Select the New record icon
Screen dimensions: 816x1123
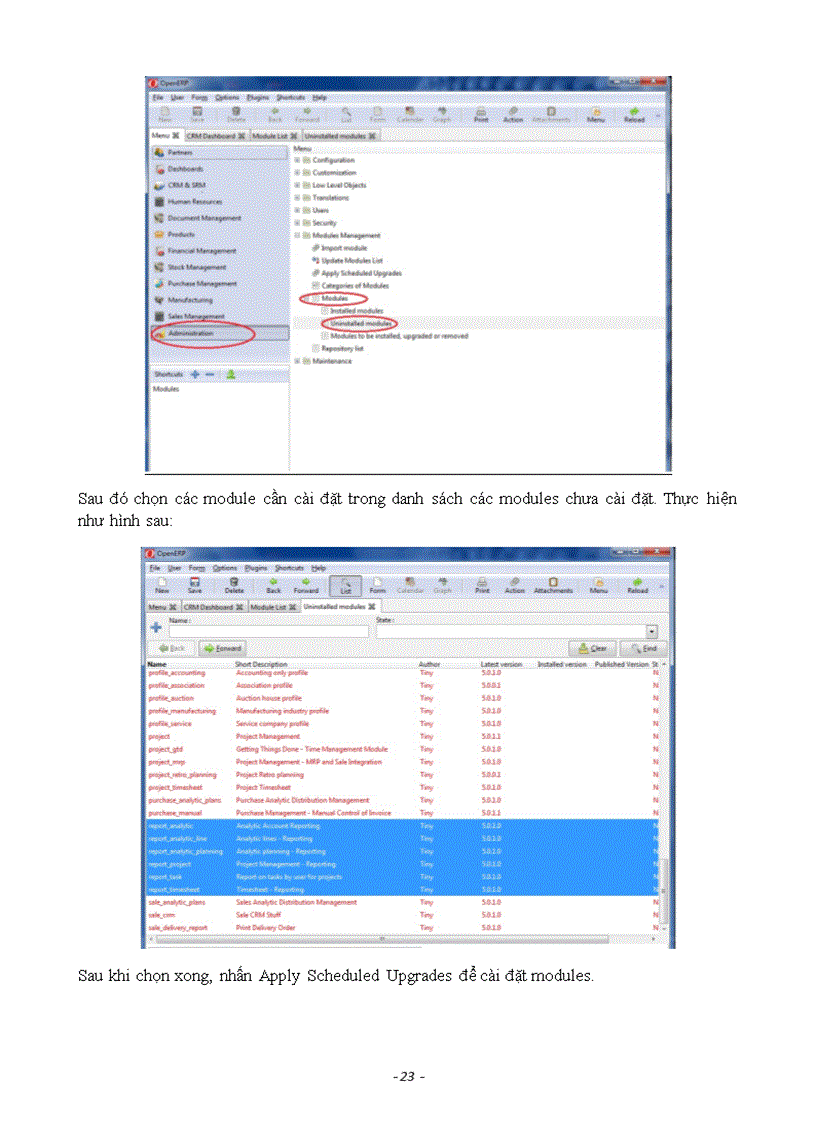(x=161, y=585)
